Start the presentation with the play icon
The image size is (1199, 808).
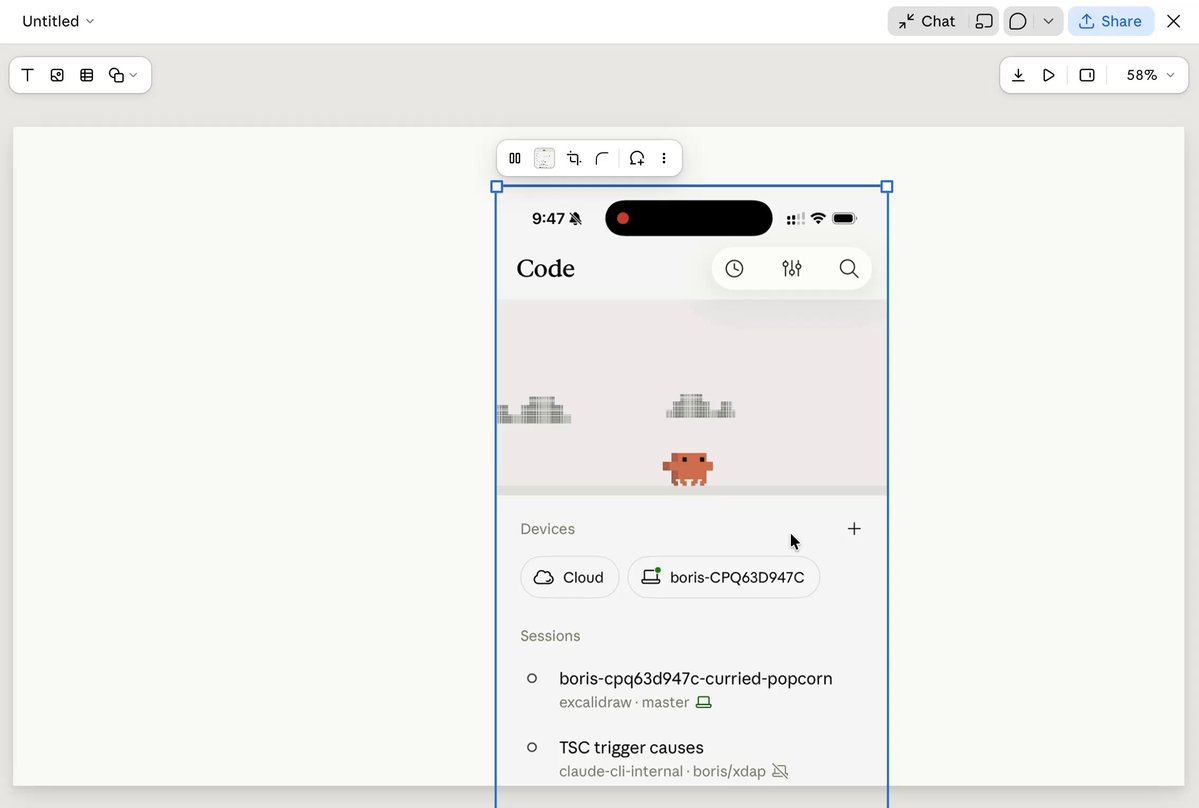(x=1049, y=75)
